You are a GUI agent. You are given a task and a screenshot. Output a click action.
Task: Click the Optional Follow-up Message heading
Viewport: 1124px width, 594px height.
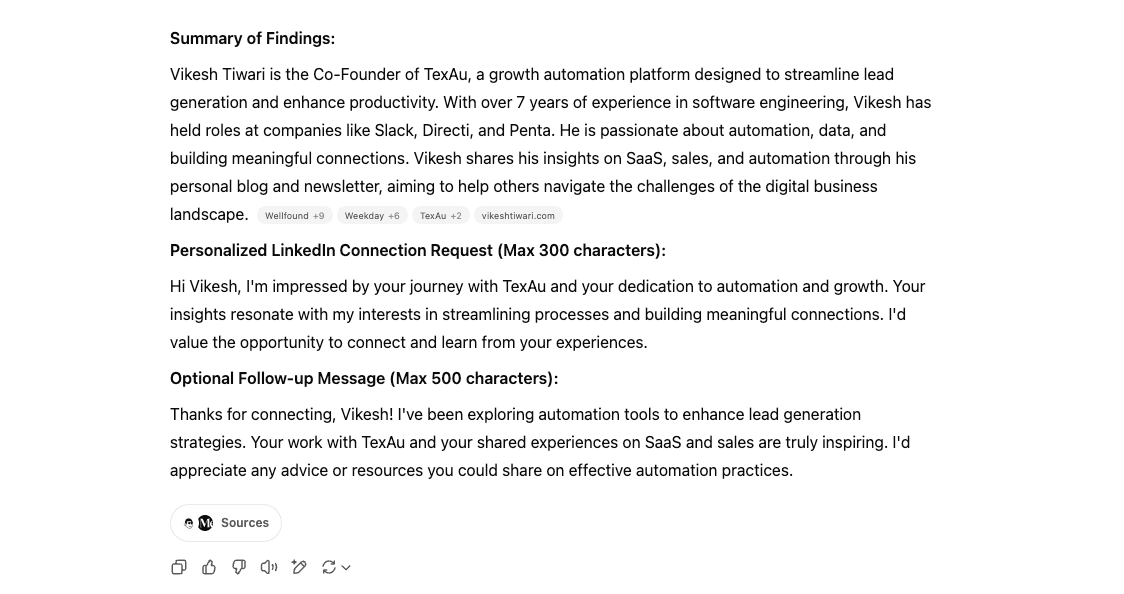(364, 378)
